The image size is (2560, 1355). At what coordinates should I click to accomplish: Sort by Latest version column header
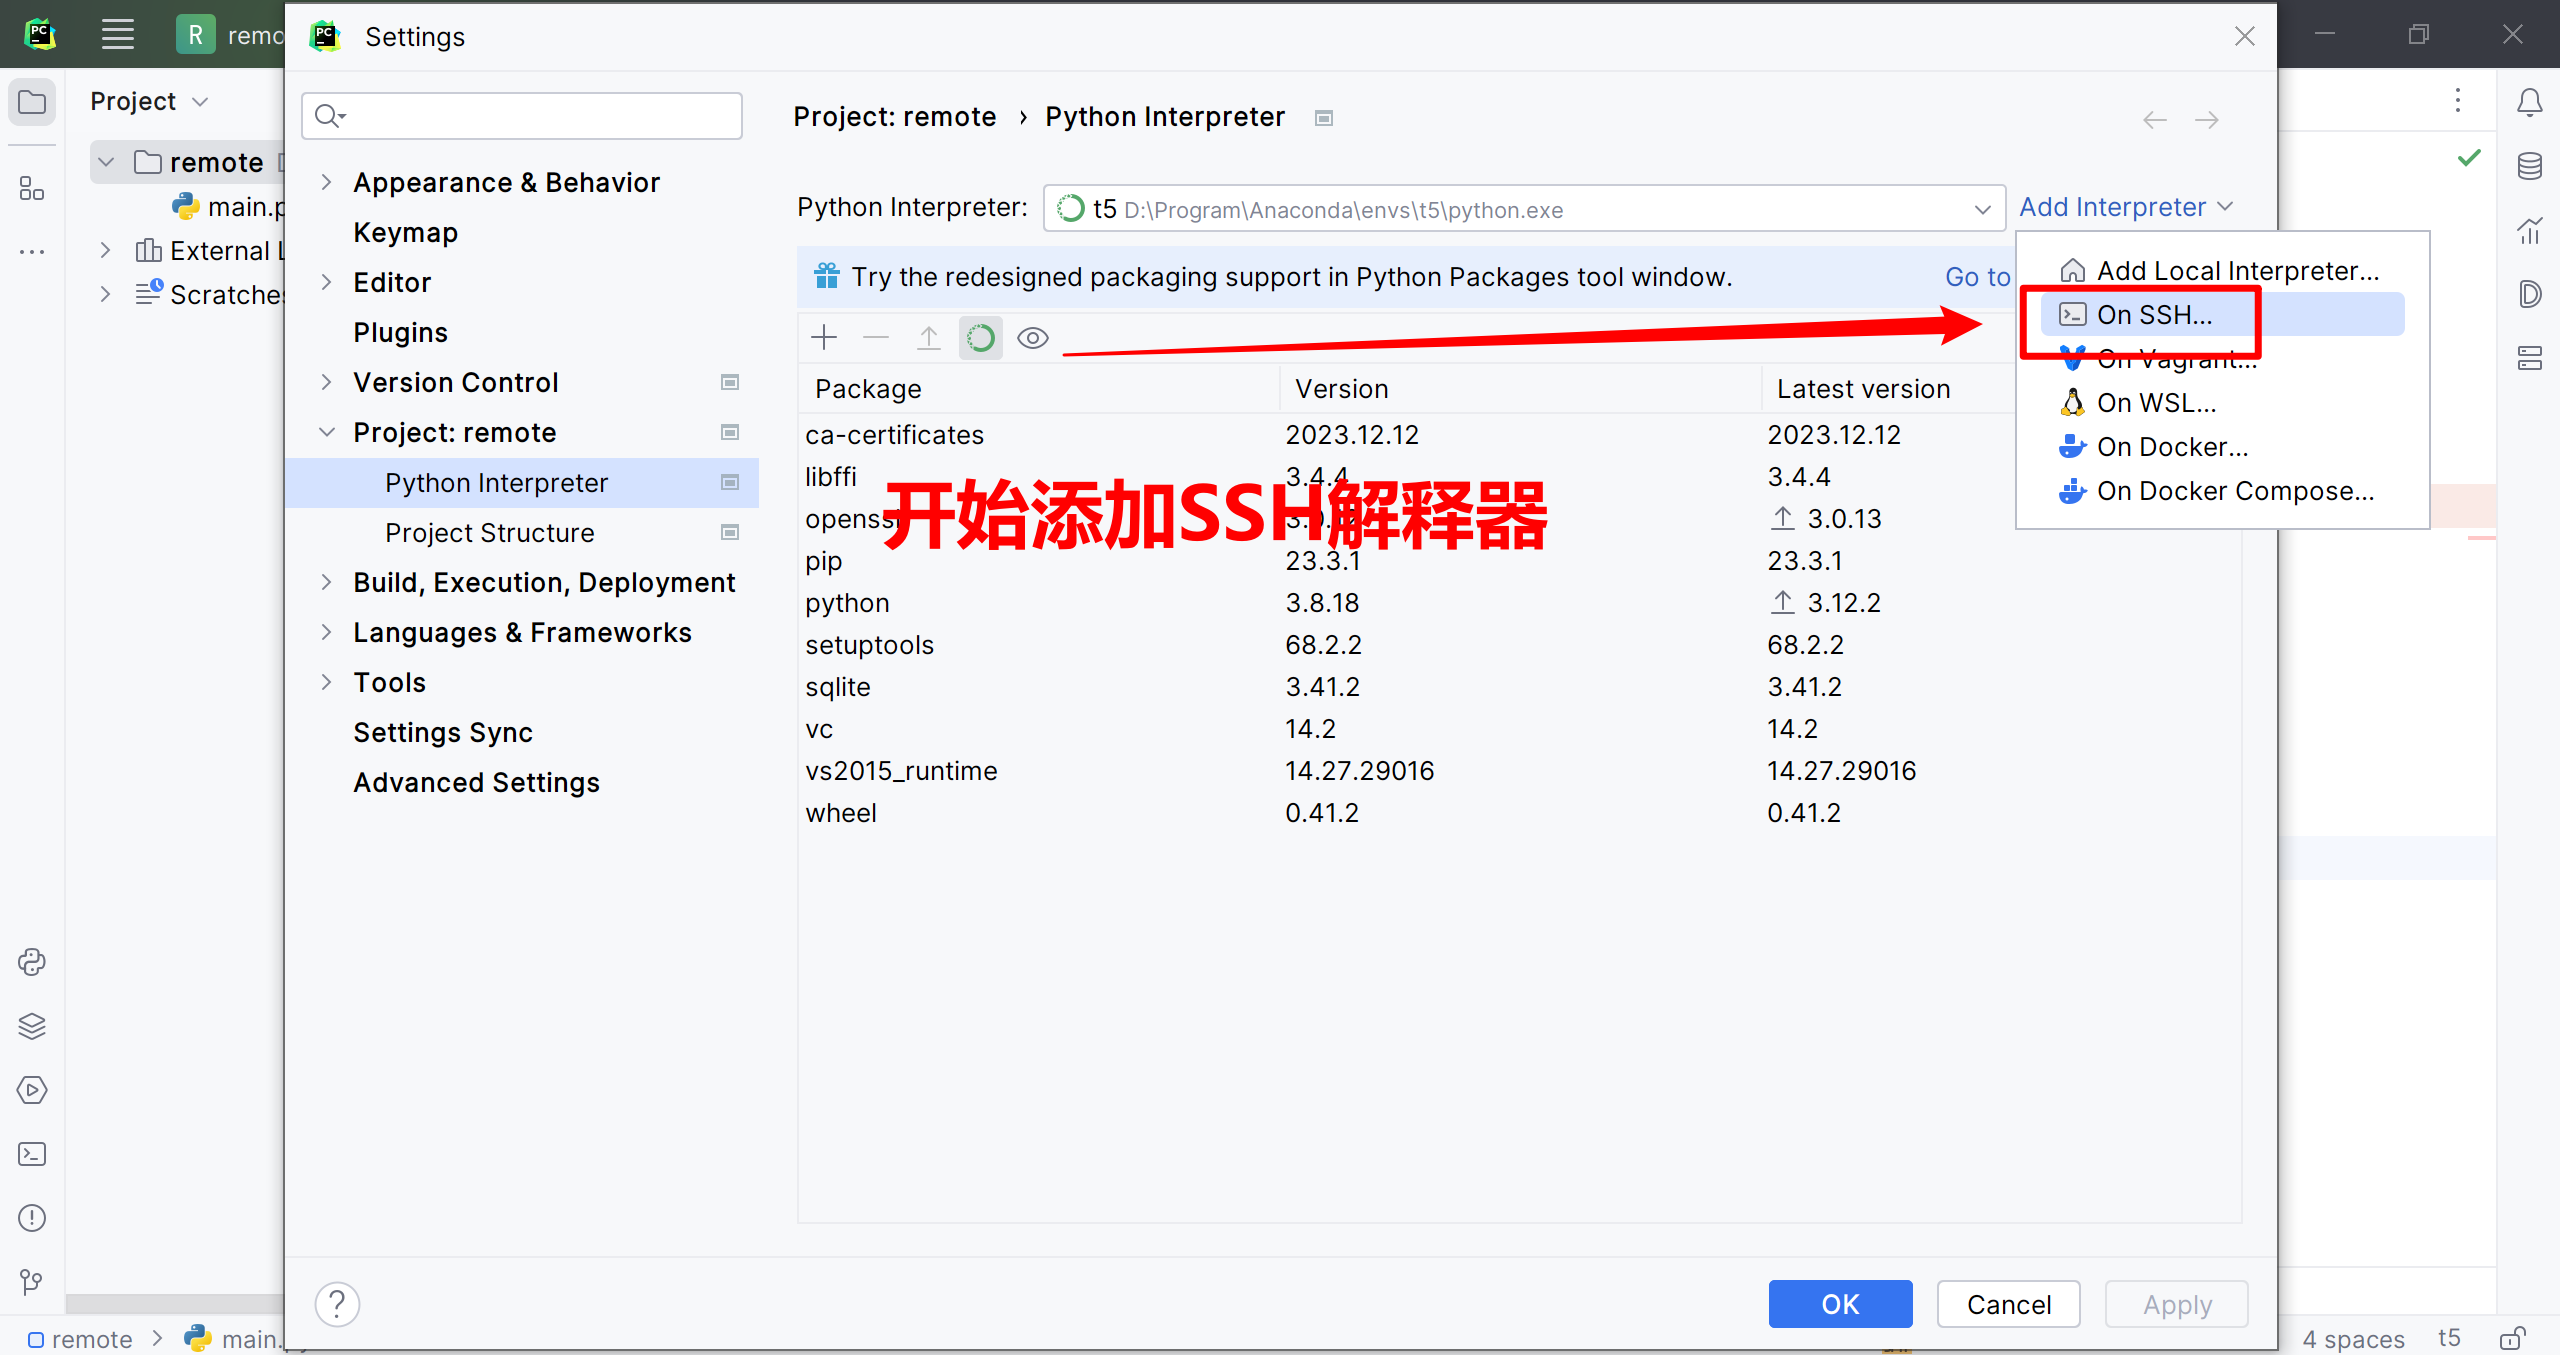pos(1888,389)
